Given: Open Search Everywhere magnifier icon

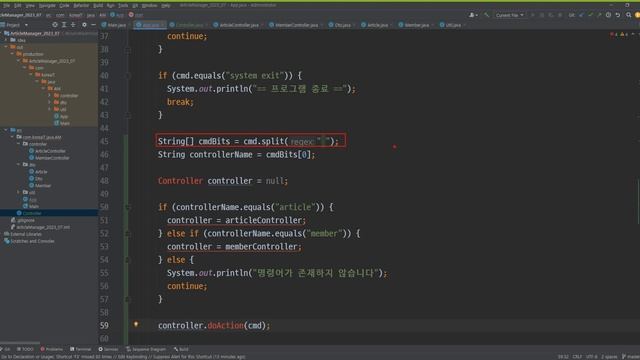Looking at the screenshot, I should 629,15.
